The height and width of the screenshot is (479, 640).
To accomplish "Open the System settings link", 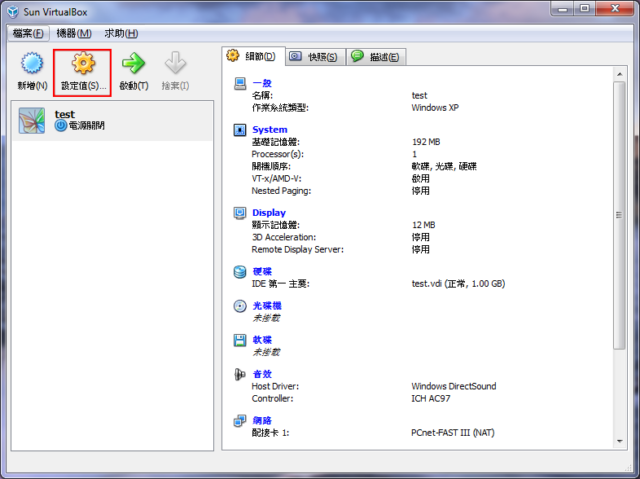I will pyautogui.click(x=270, y=130).
